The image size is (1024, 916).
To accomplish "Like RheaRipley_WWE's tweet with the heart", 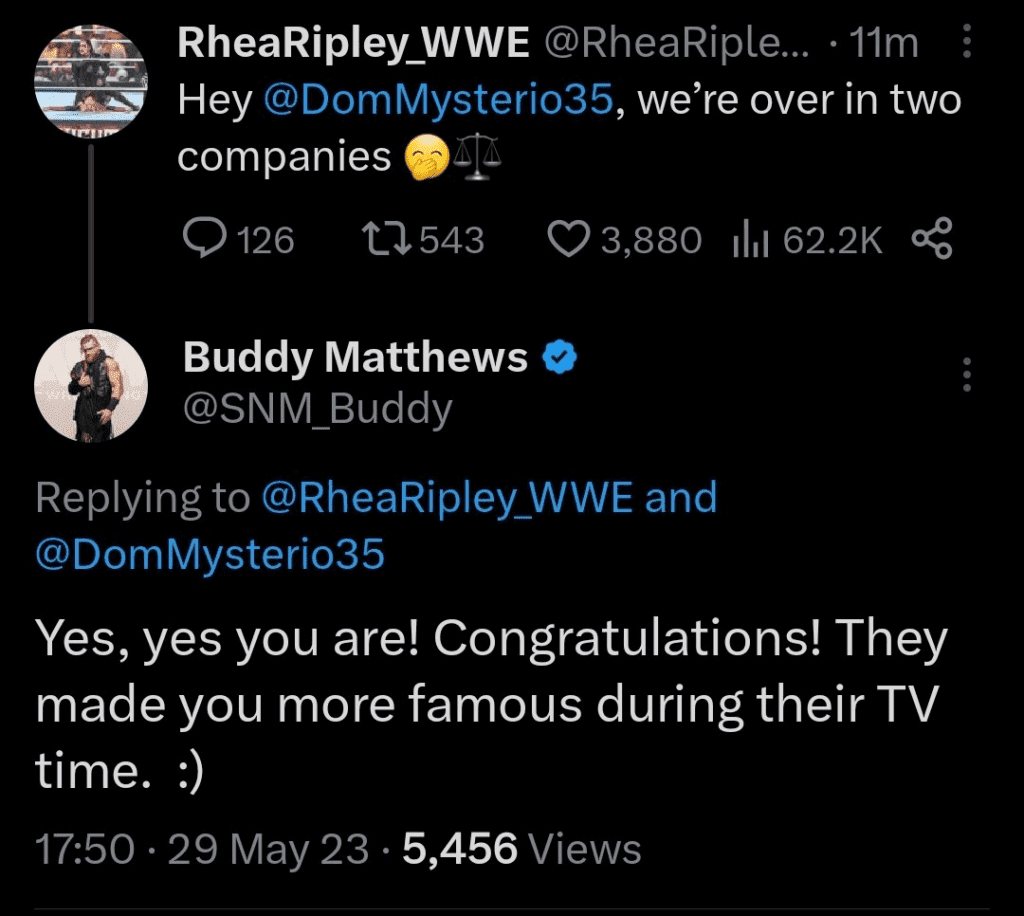I will (570, 240).
